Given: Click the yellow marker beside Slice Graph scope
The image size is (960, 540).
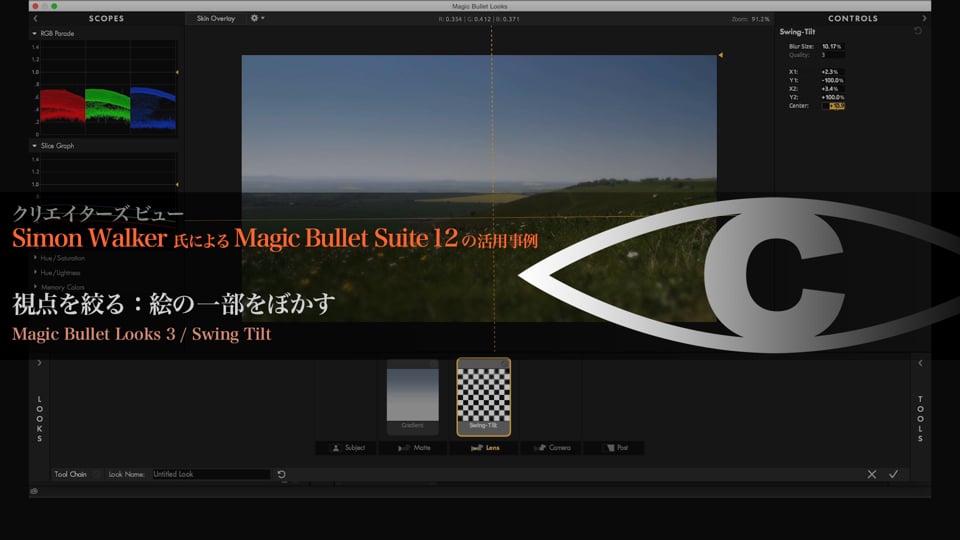Looking at the screenshot, I should point(178,184).
